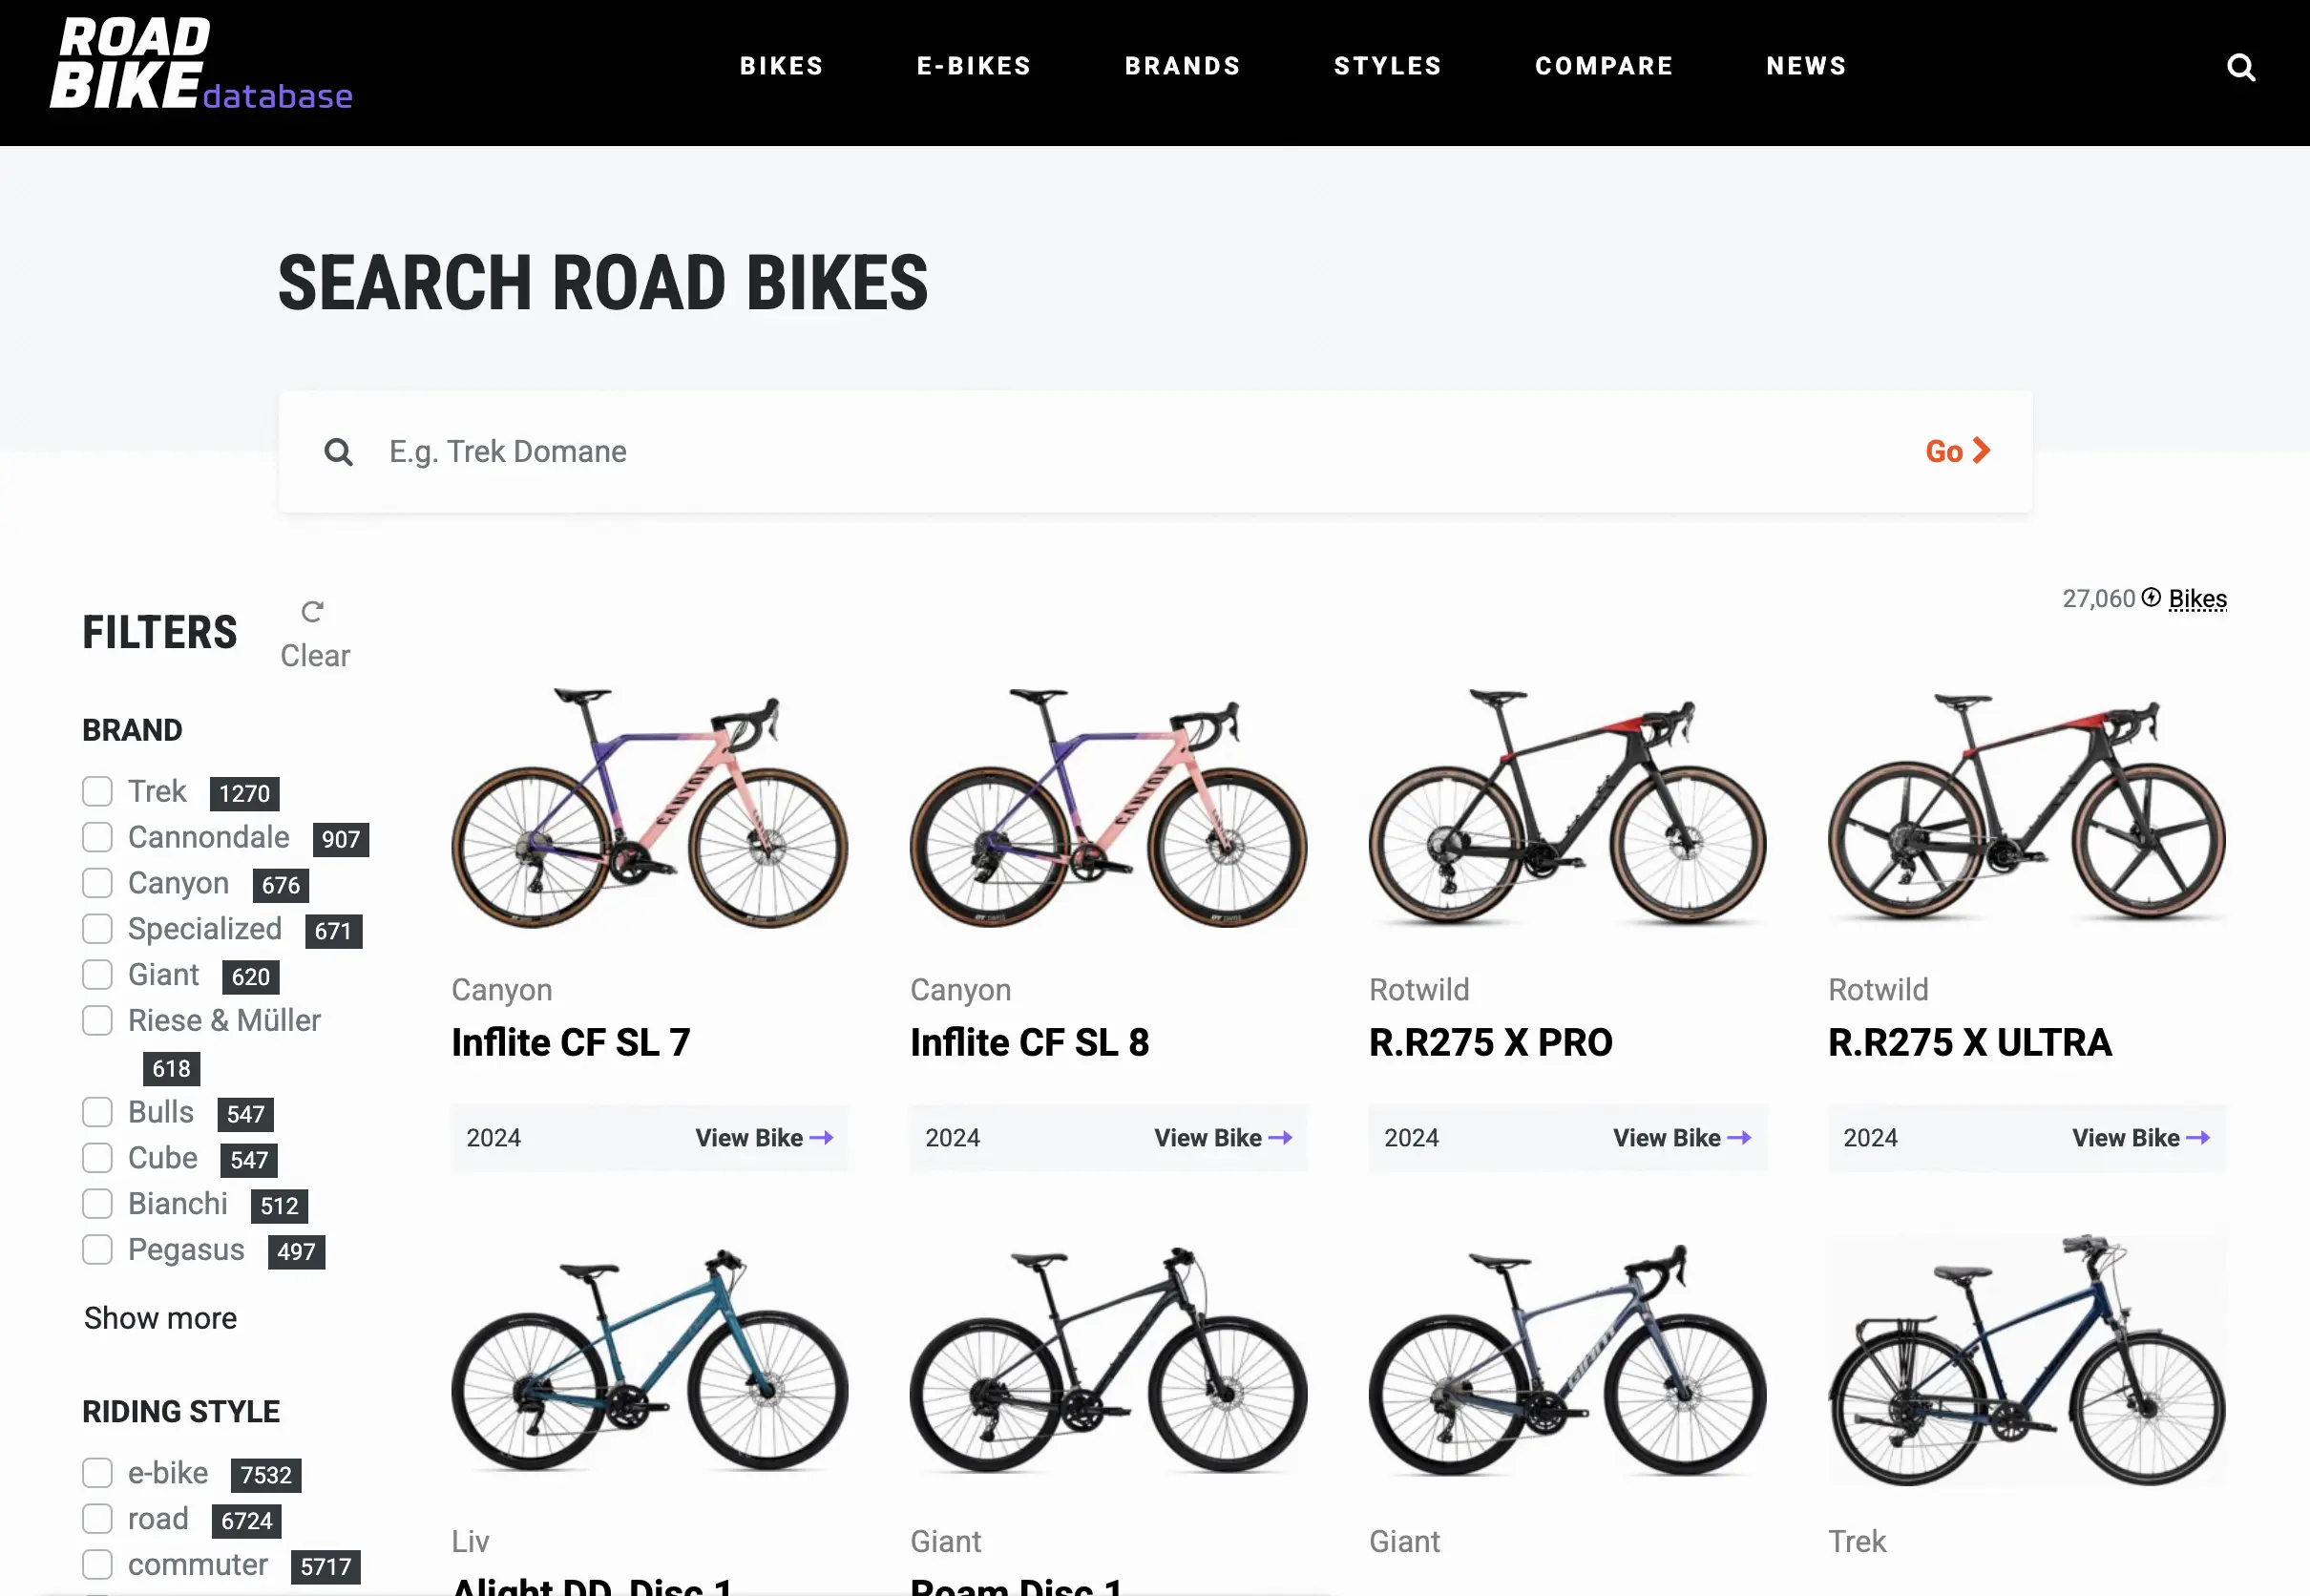Go to the Compare page
Viewport: 2310px width, 1596px height.
tap(1604, 66)
